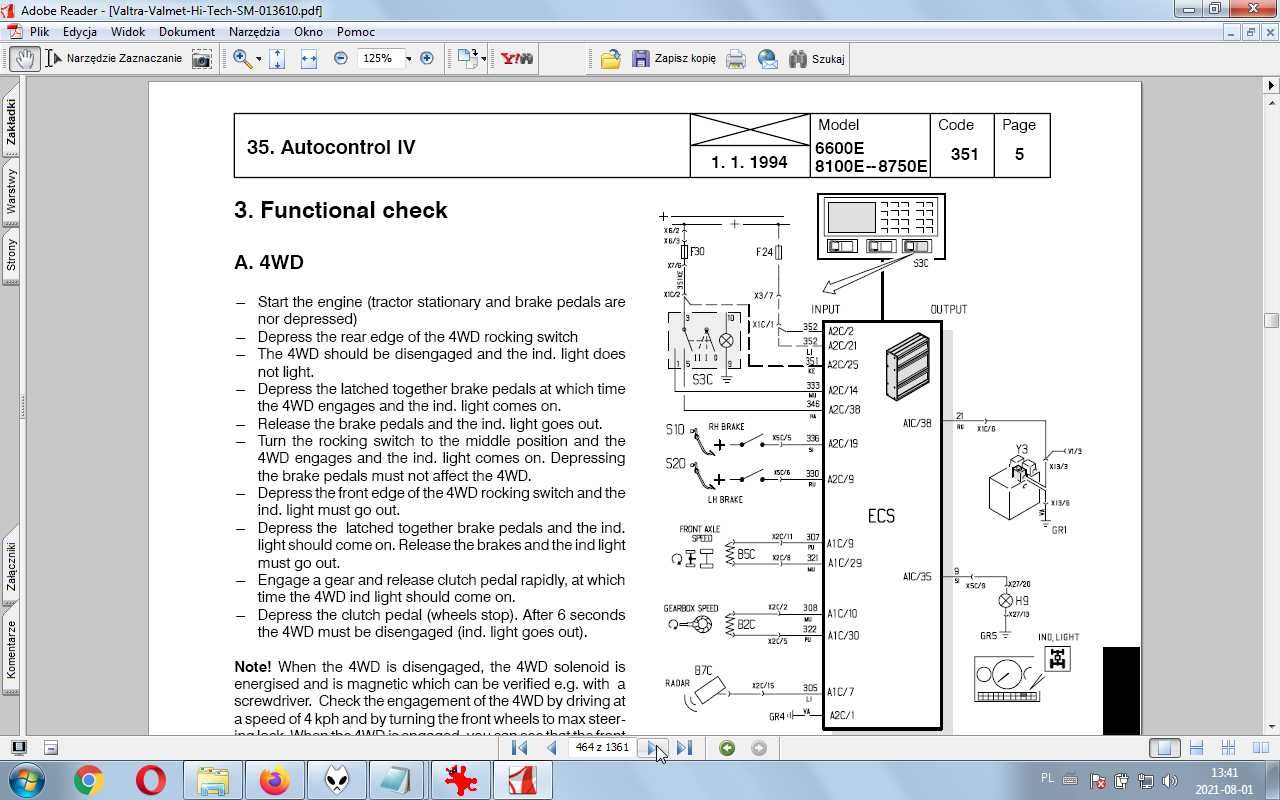
Task: Go to previous page
Action: click(551, 748)
